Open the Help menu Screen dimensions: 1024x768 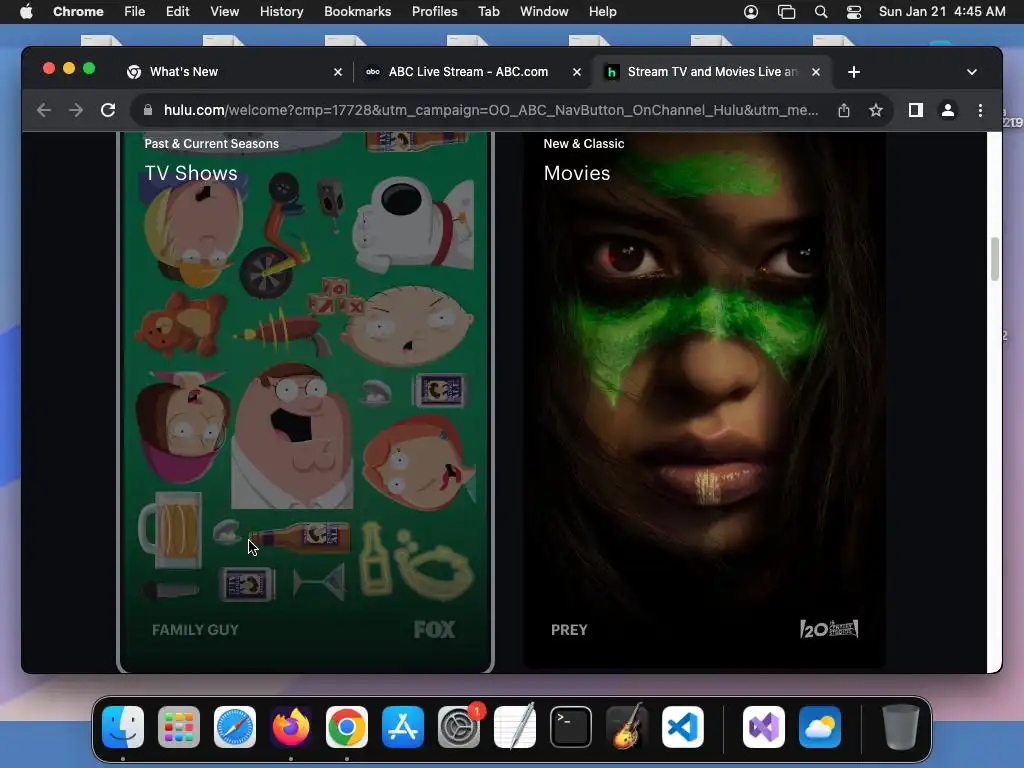tap(602, 12)
